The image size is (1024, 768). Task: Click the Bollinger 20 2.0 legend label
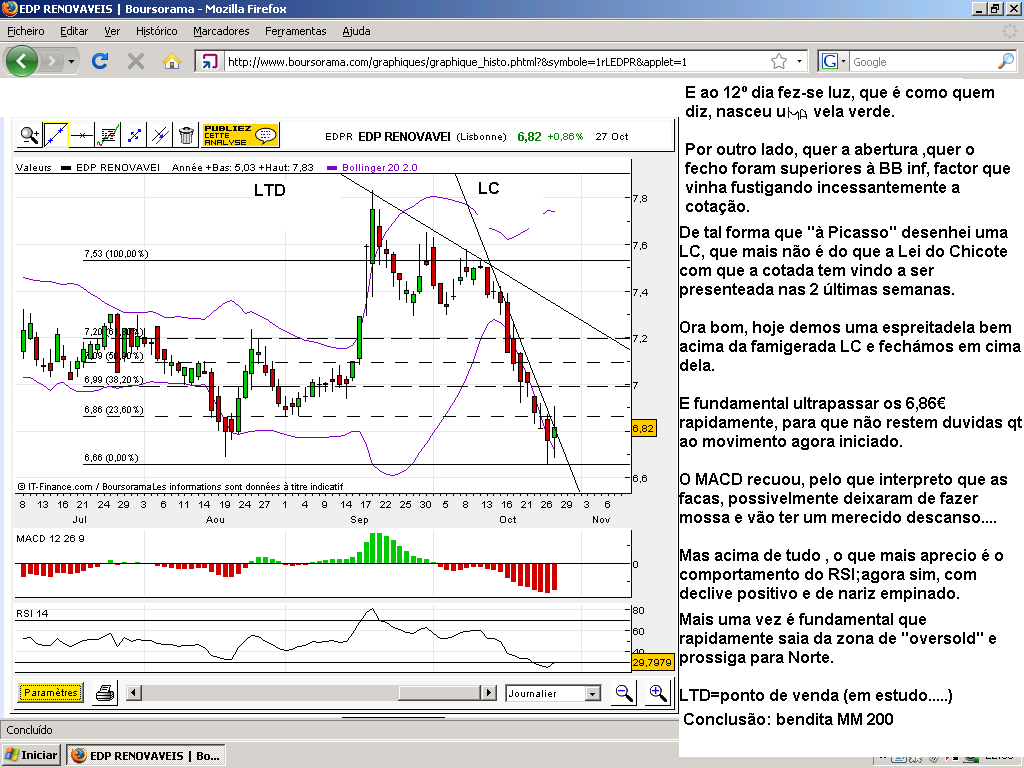click(379, 167)
